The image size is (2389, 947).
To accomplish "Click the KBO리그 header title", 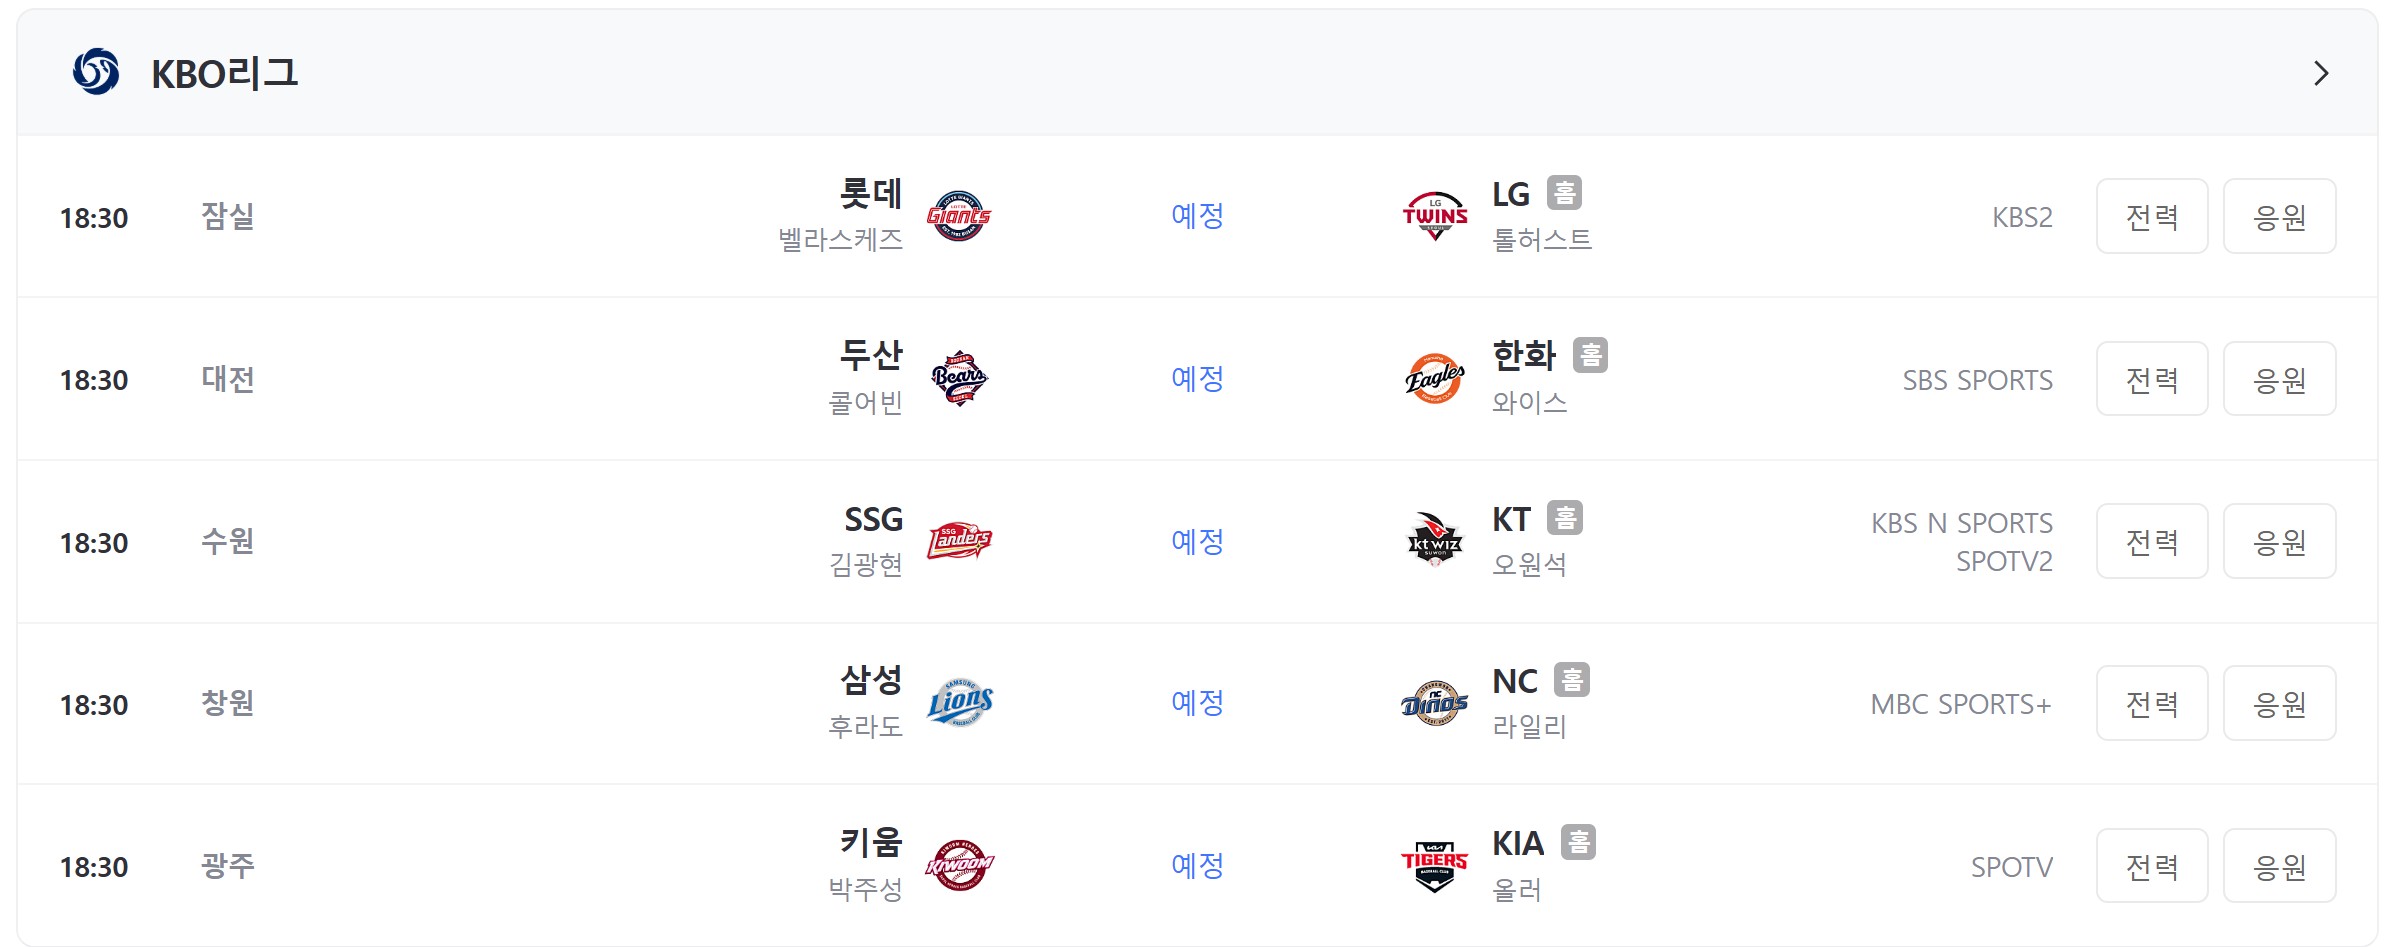I will pos(225,73).
